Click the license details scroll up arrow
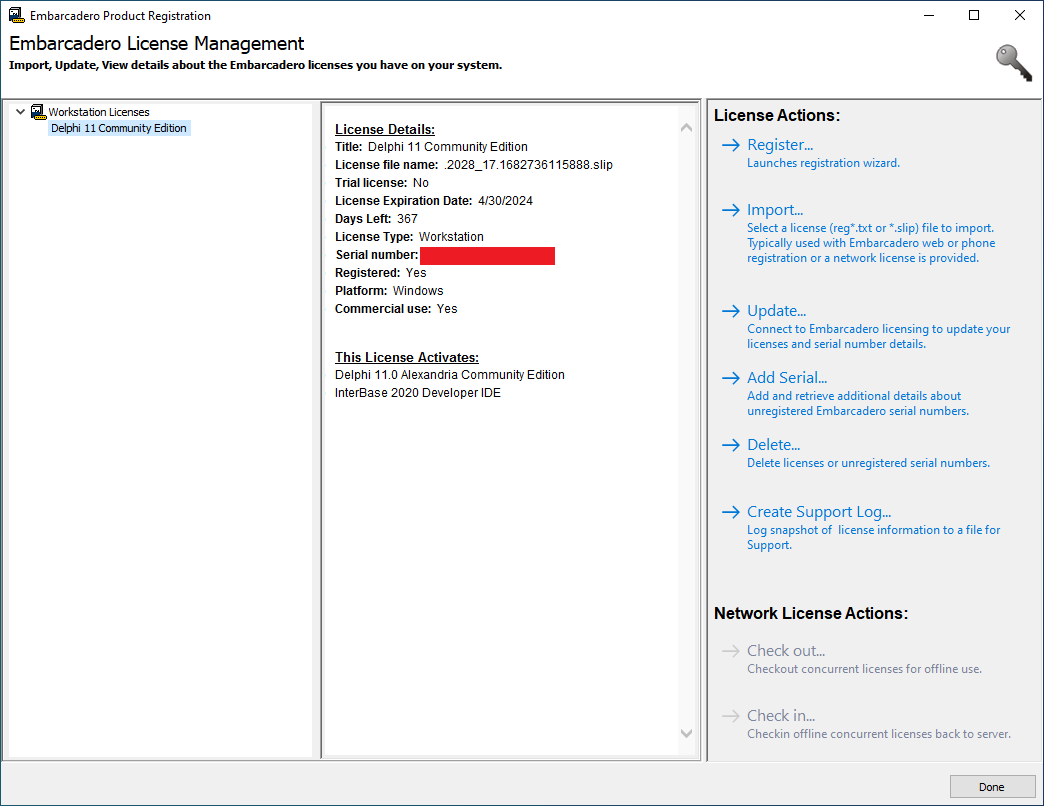This screenshot has height=806, width=1044. click(686, 128)
